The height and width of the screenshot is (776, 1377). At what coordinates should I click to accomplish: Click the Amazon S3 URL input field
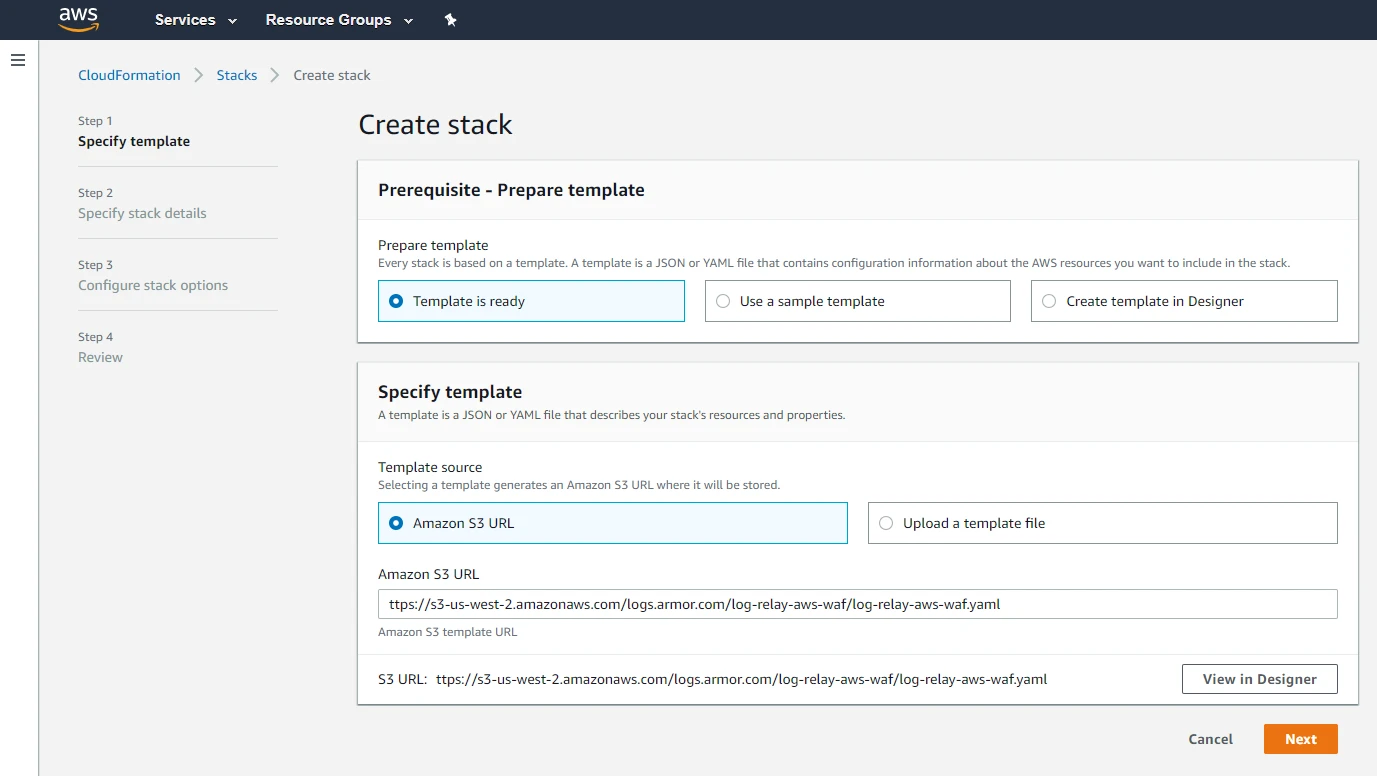pyautogui.click(x=857, y=604)
